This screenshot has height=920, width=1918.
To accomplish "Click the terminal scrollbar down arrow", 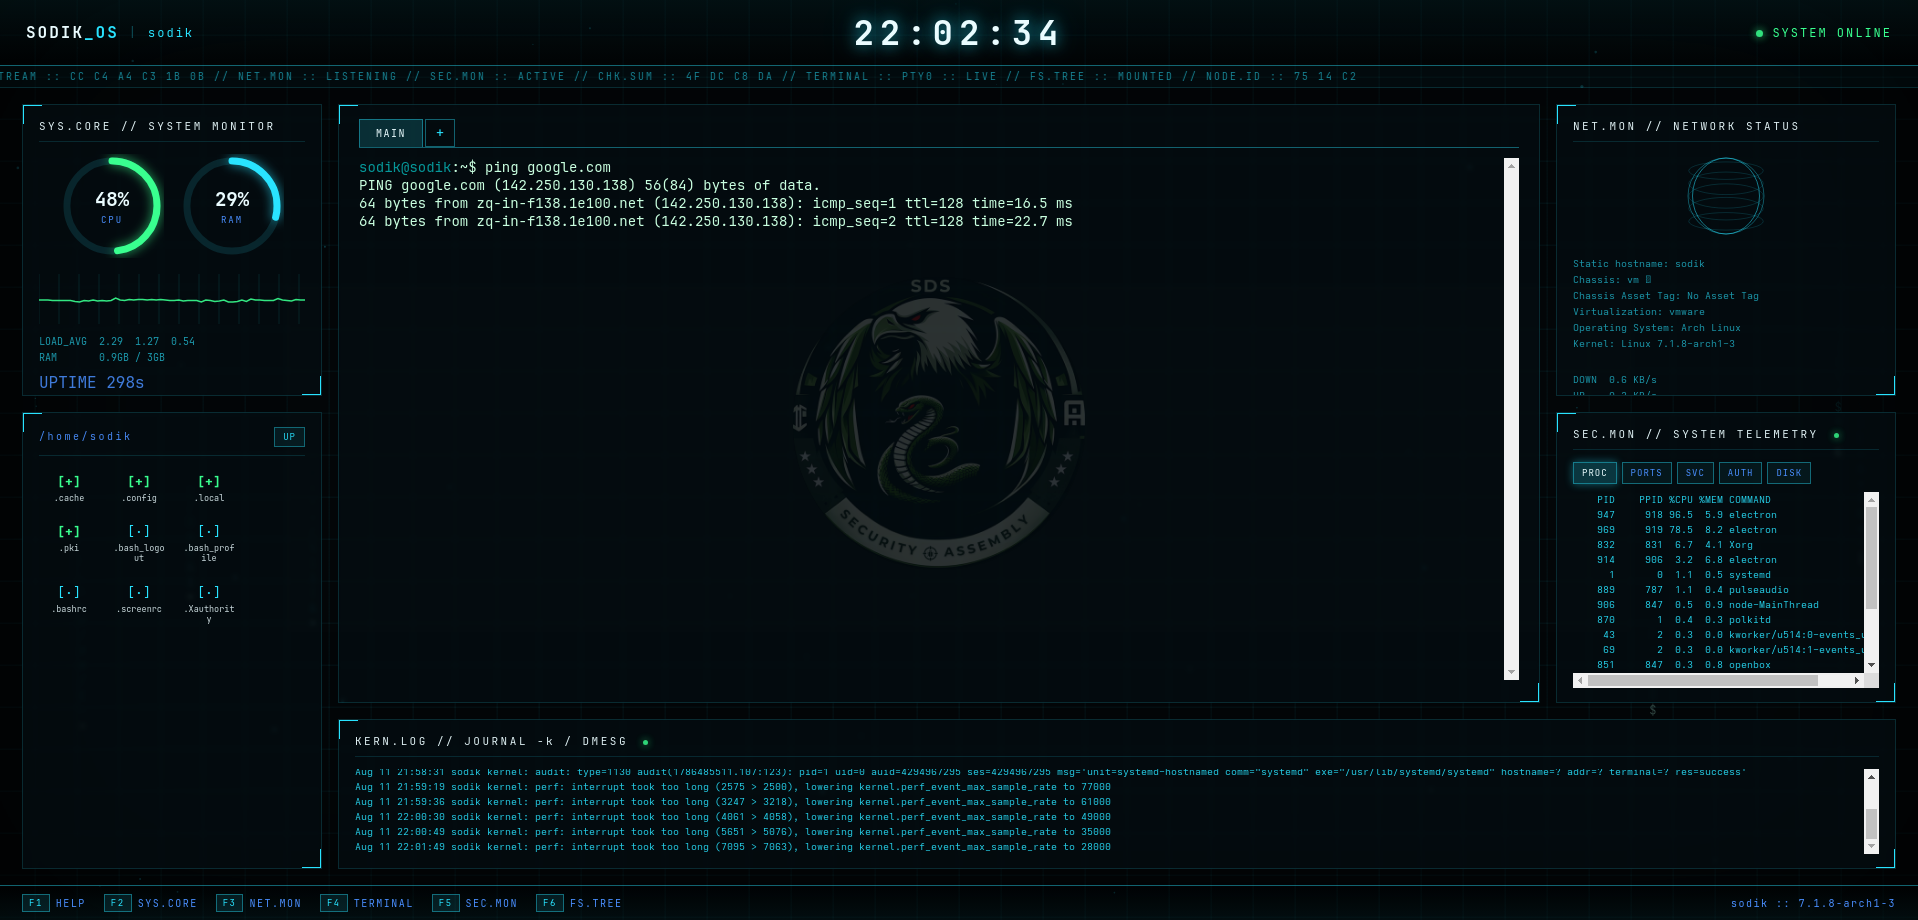I will [1511, 672].
